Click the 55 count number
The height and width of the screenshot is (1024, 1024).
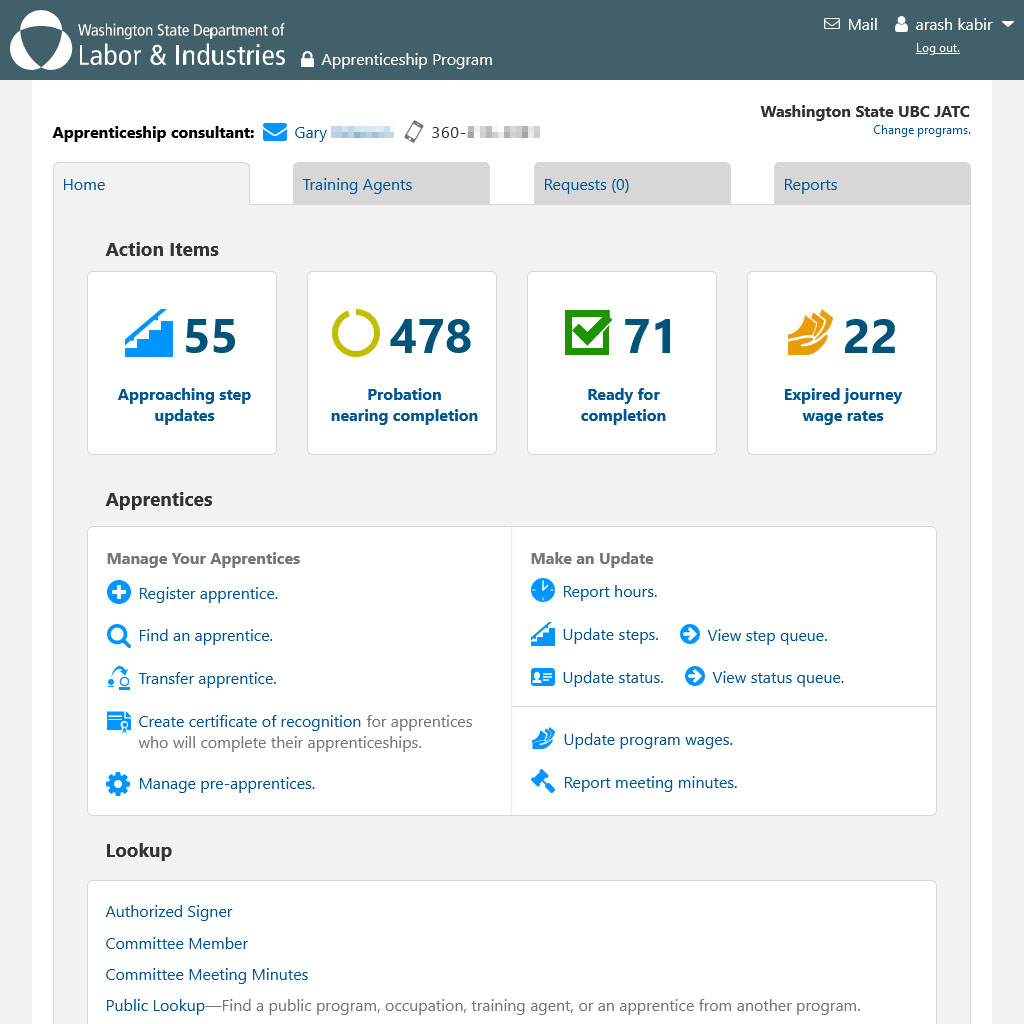coord(210,336)
